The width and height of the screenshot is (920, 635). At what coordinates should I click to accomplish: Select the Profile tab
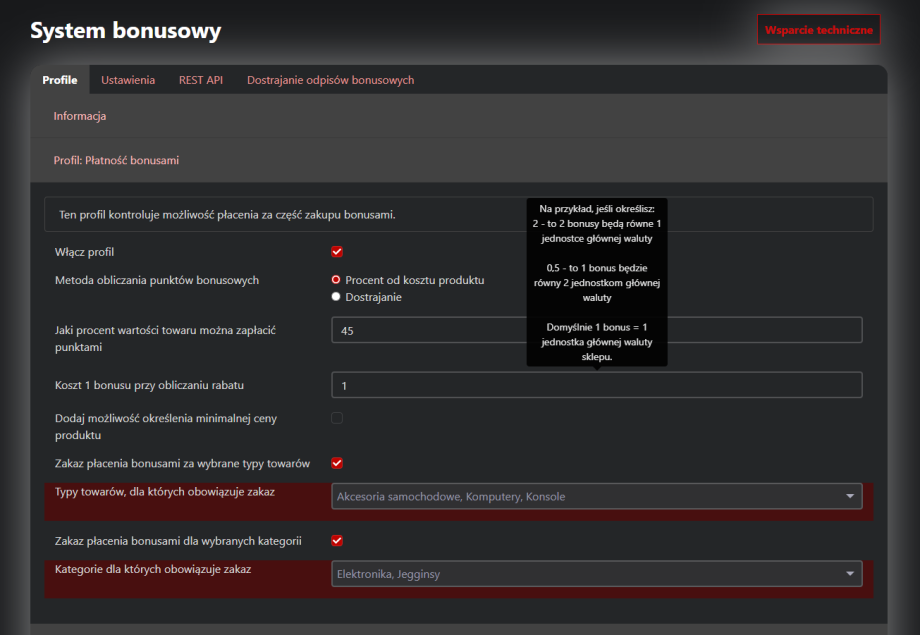(60, 80)
